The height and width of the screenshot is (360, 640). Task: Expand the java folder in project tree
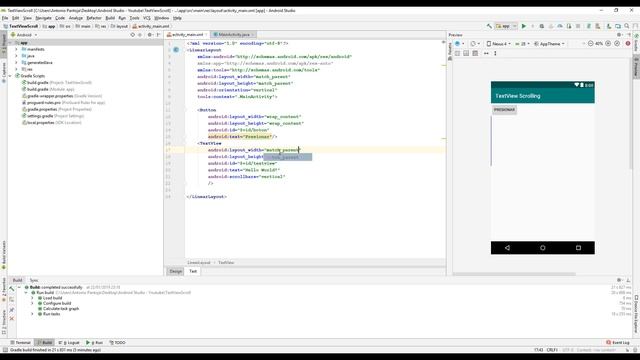pyautogui.click(x=16, y=56)
